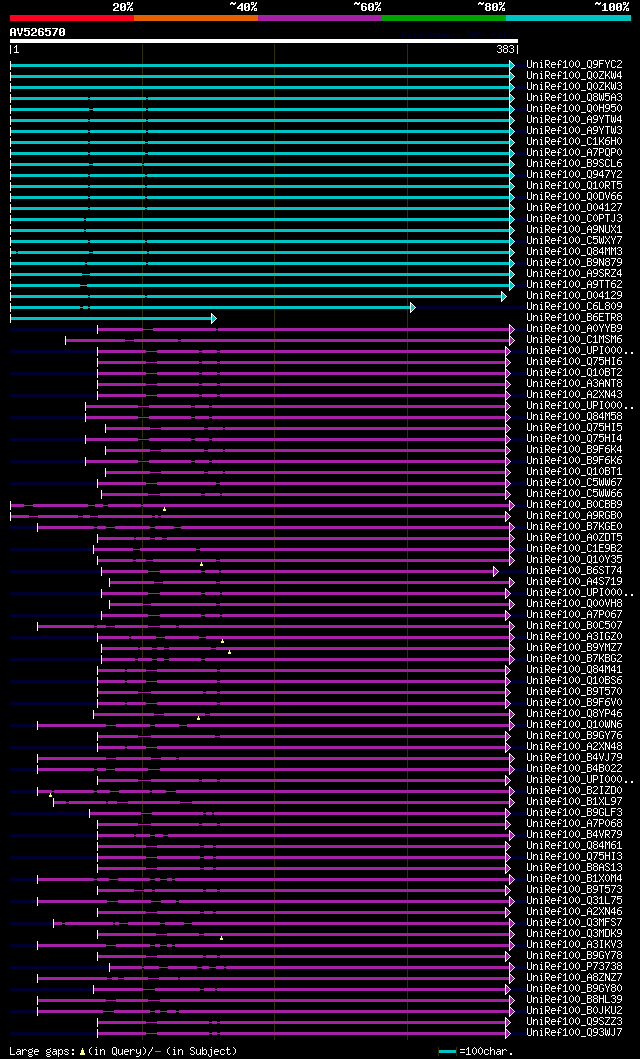The height and width of the screenshot is (1059, 640).
Task: Click the yellow gap marker below the Q10Y35 row
Action: [x=201, y=564]
